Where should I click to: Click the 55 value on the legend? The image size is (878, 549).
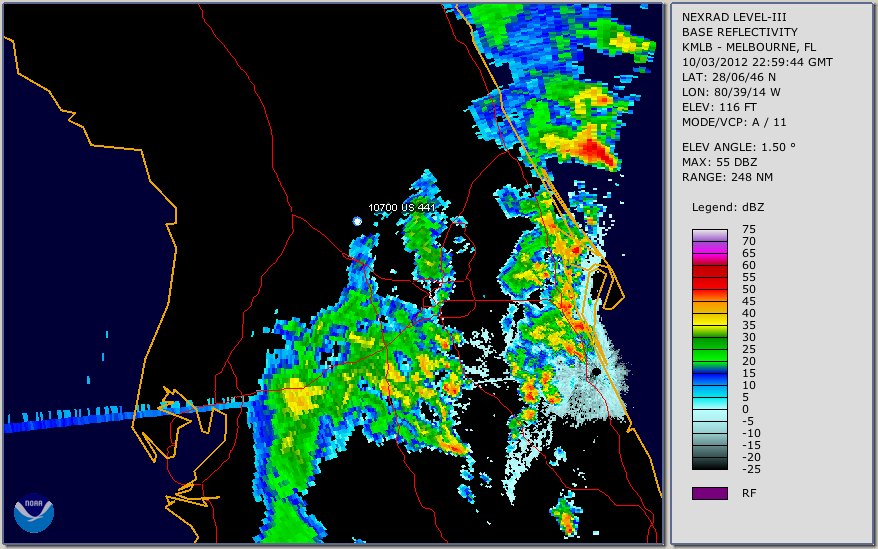pyautogui.click(x=749, y=277)
